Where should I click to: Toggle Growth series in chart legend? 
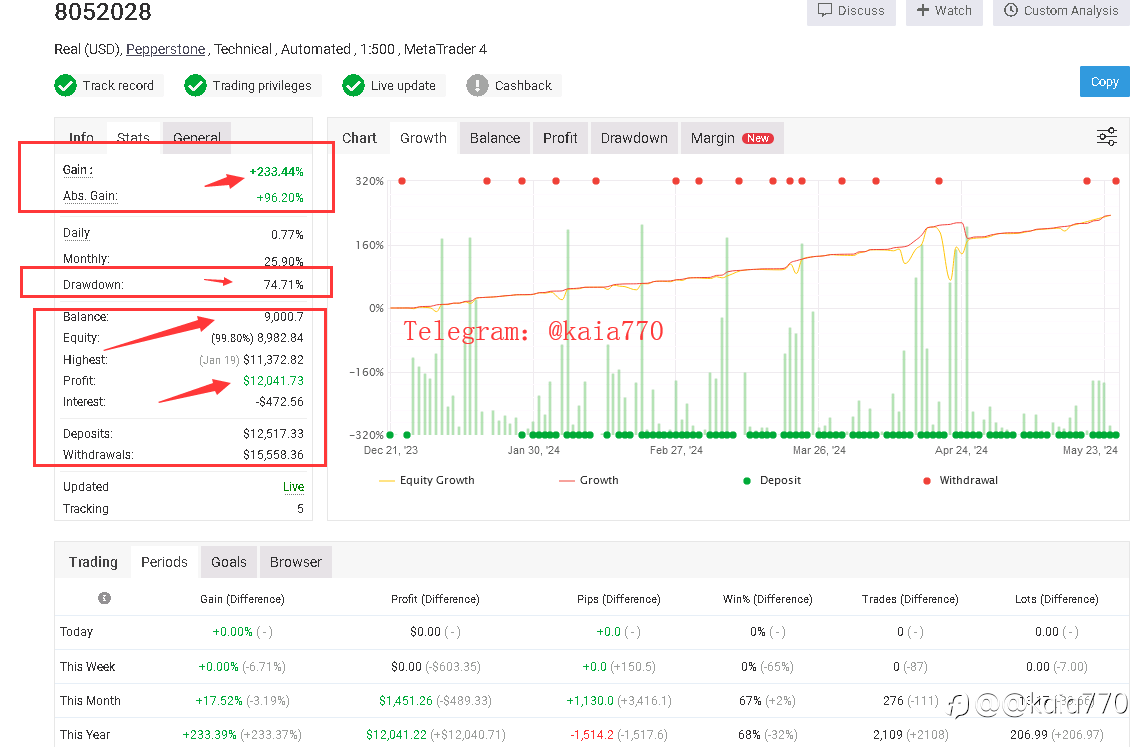coord(589,480)
